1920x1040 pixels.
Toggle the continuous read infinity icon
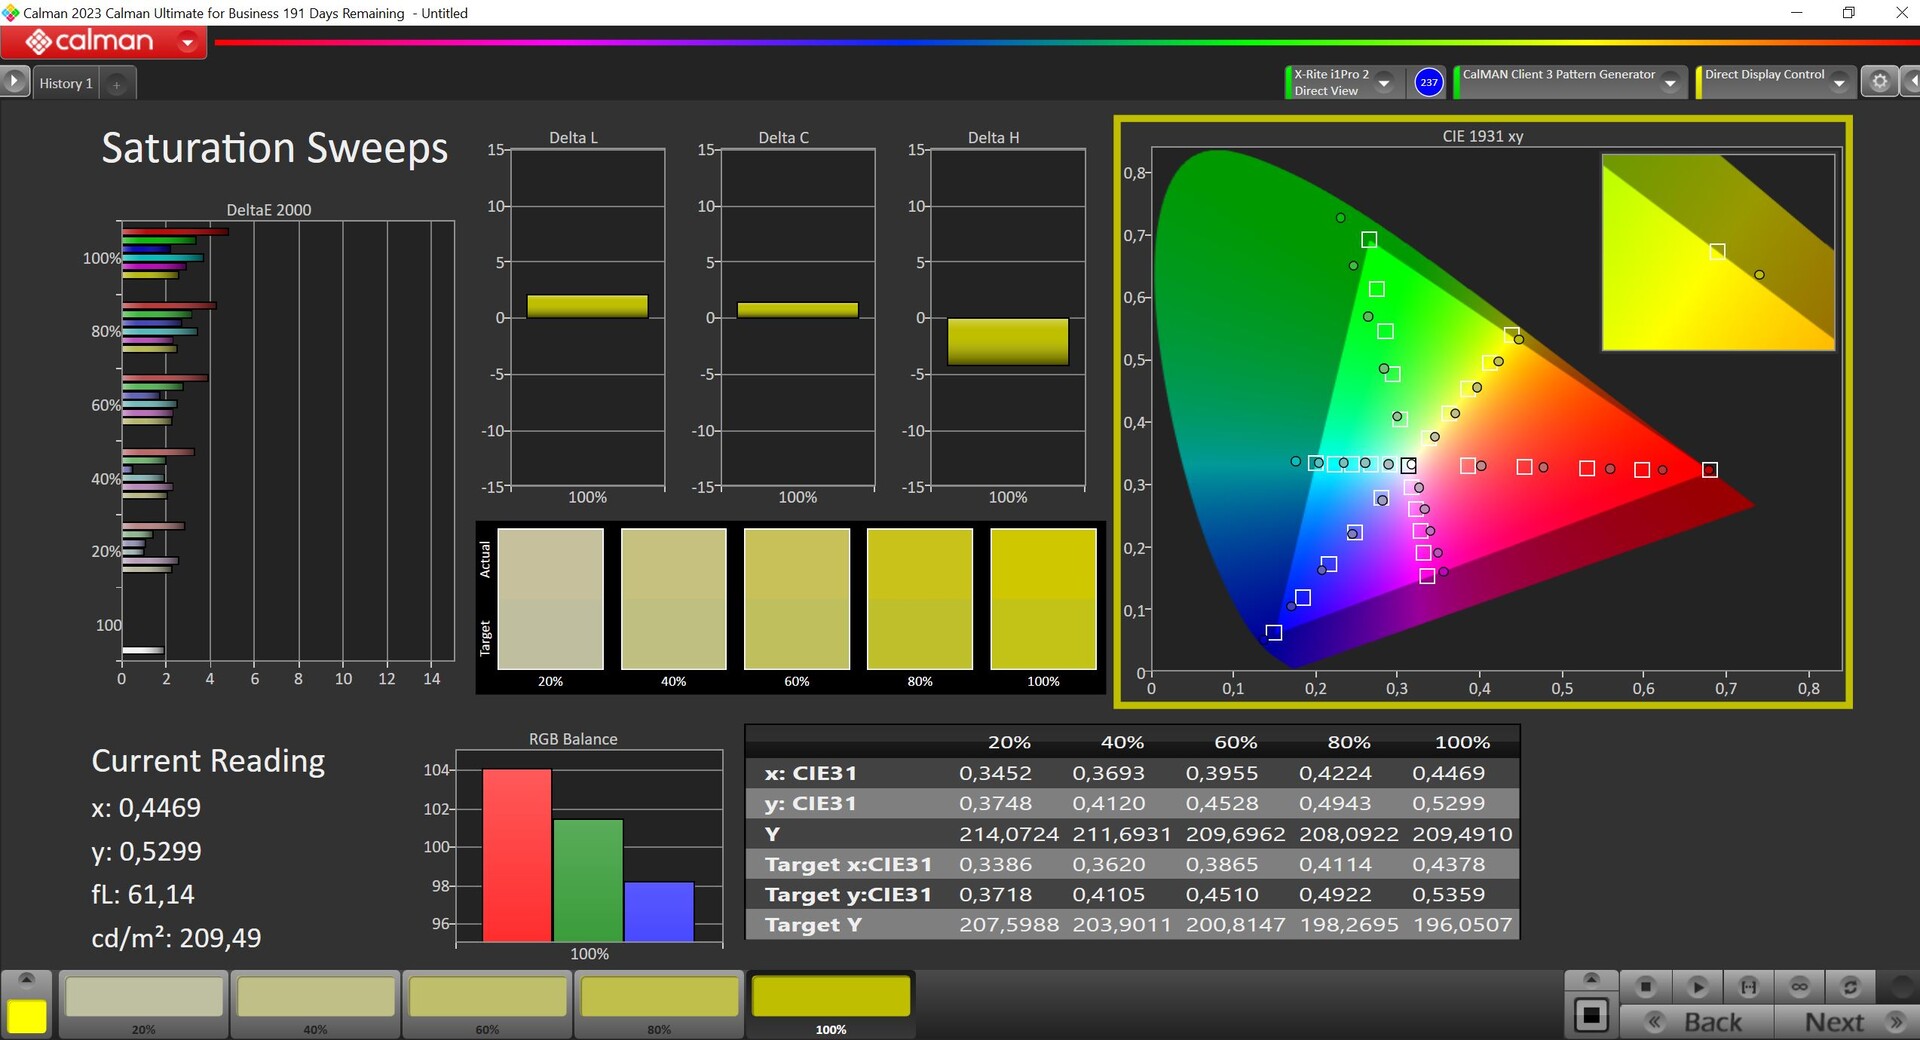click(x=1799, y=987)
